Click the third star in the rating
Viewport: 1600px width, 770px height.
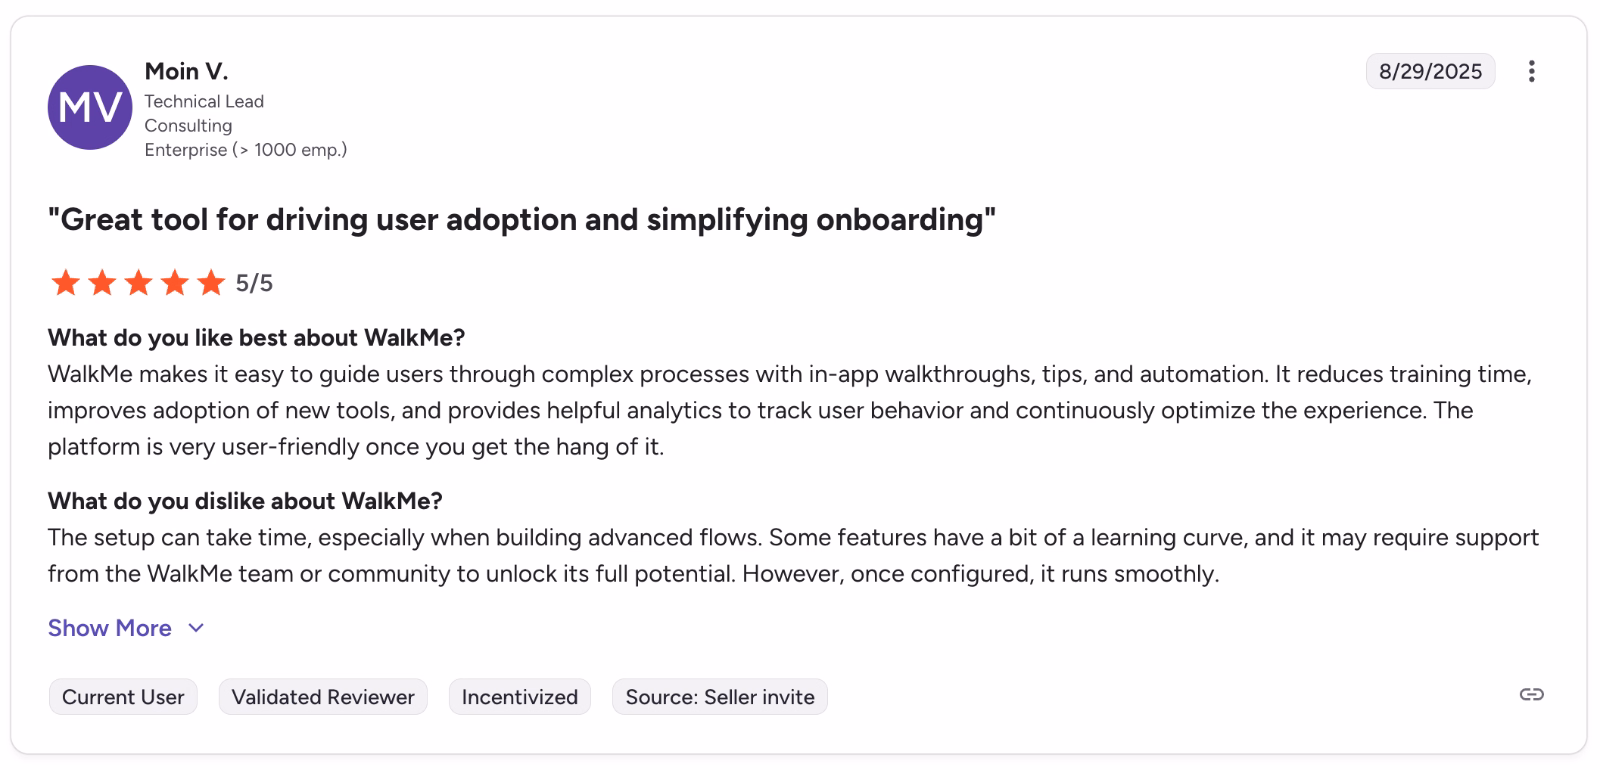(x=138, y=283)
